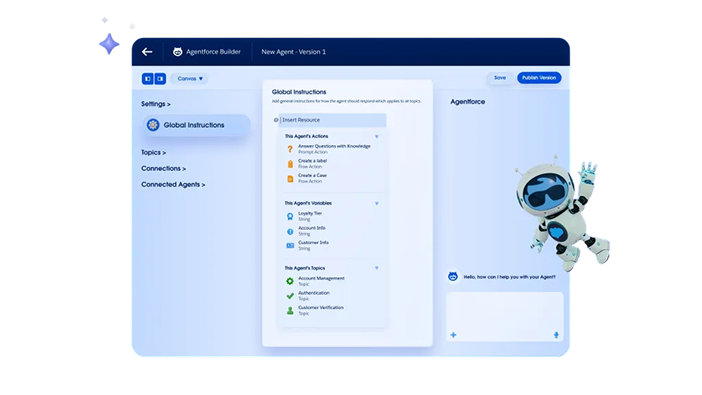Click the back arrow in the header
The image size is (702, 395).
click(x=147, y=52)
